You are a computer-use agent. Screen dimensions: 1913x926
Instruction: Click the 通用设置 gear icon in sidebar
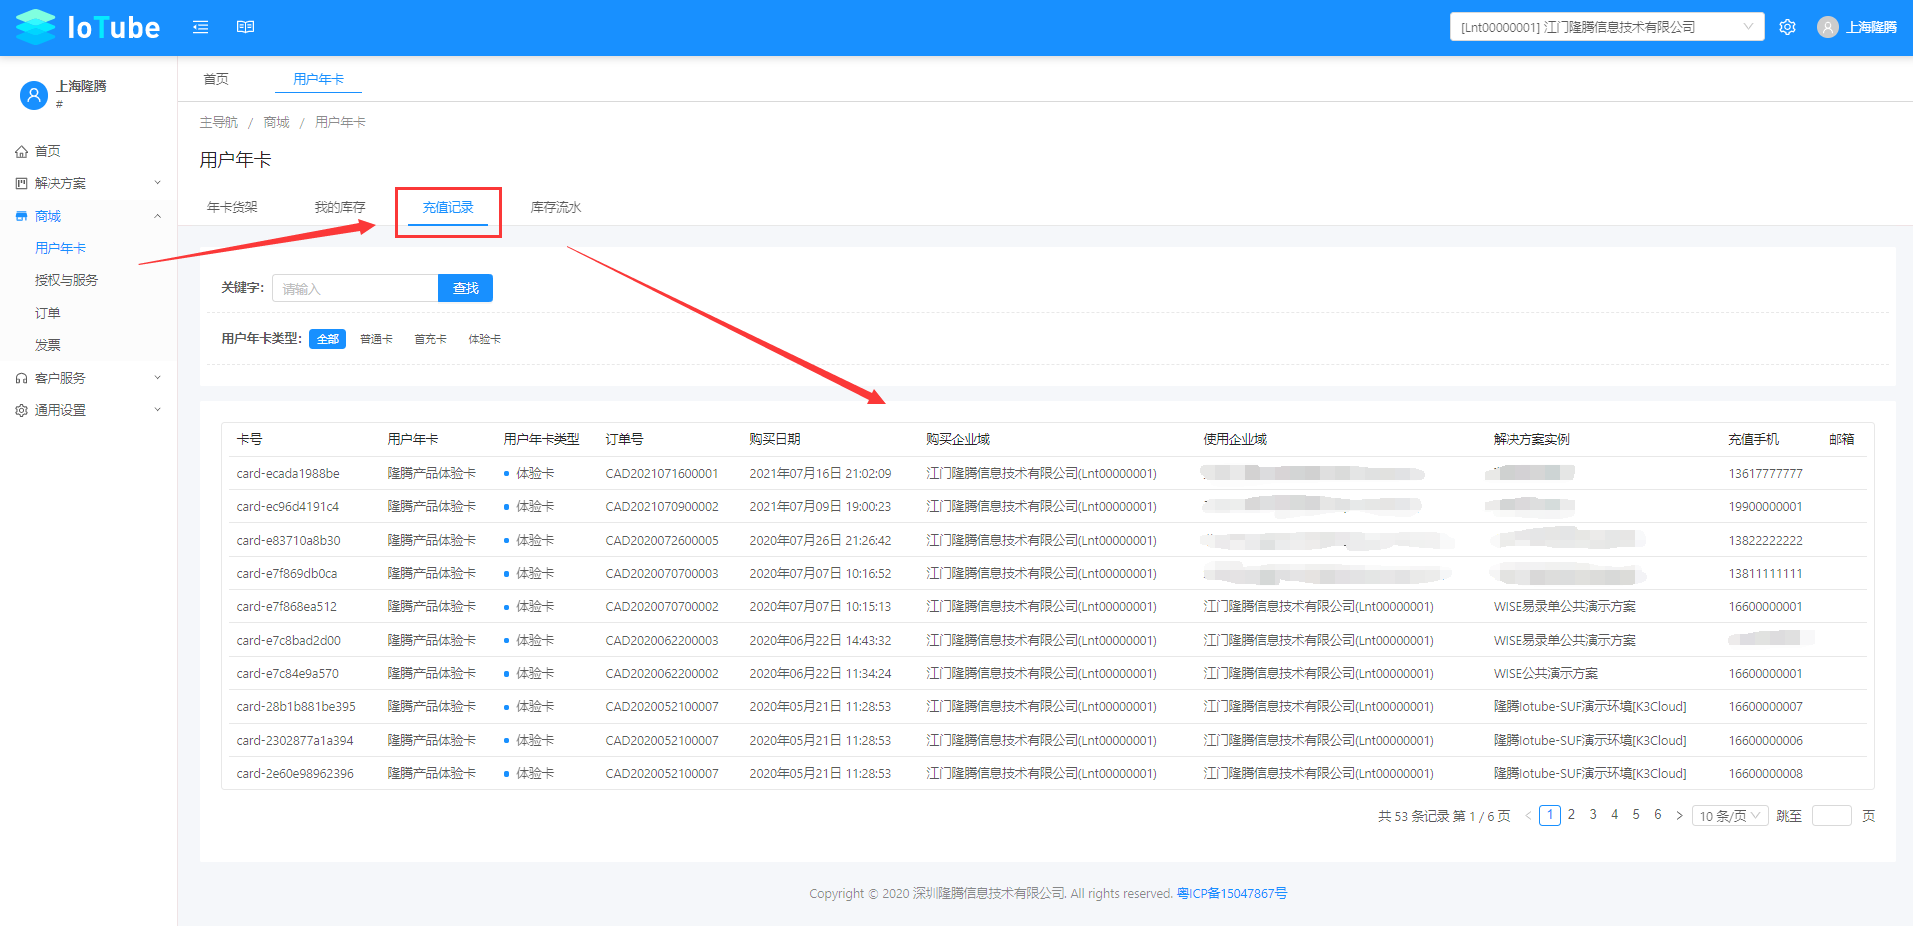click(21, 410)
